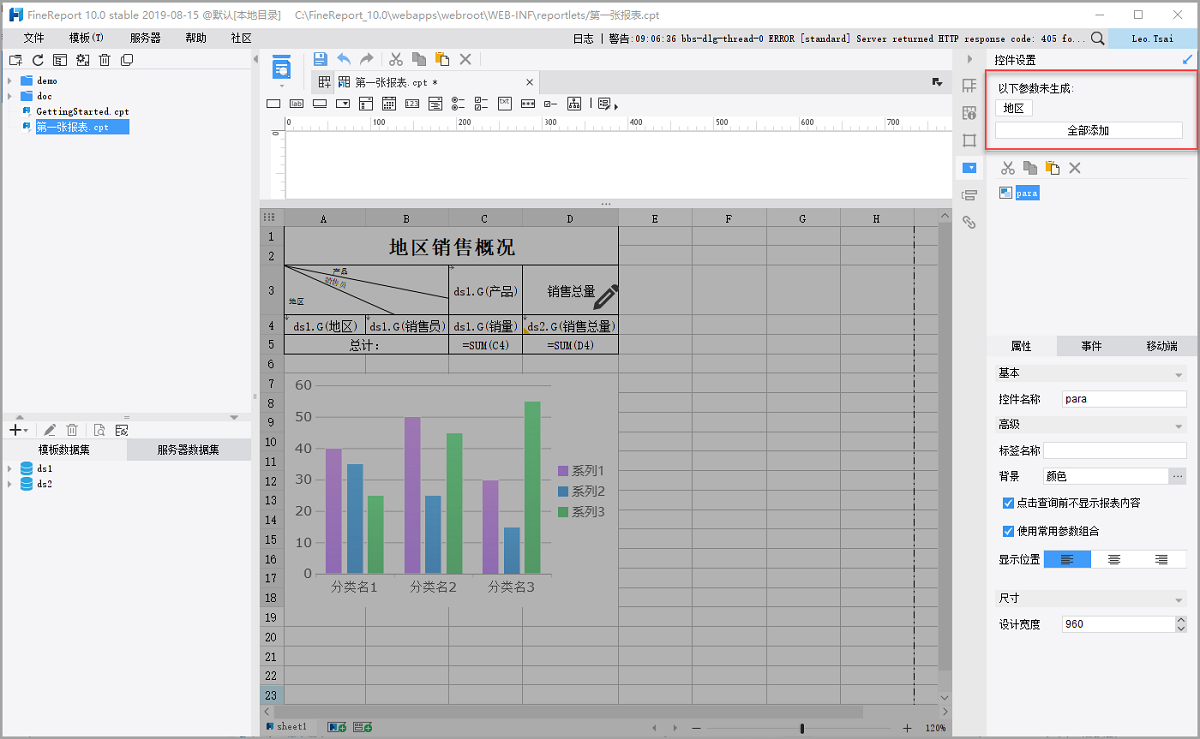Refresh the template file tree
The height and width of the screenshot is (739, 1200).
tap(37, 60)
